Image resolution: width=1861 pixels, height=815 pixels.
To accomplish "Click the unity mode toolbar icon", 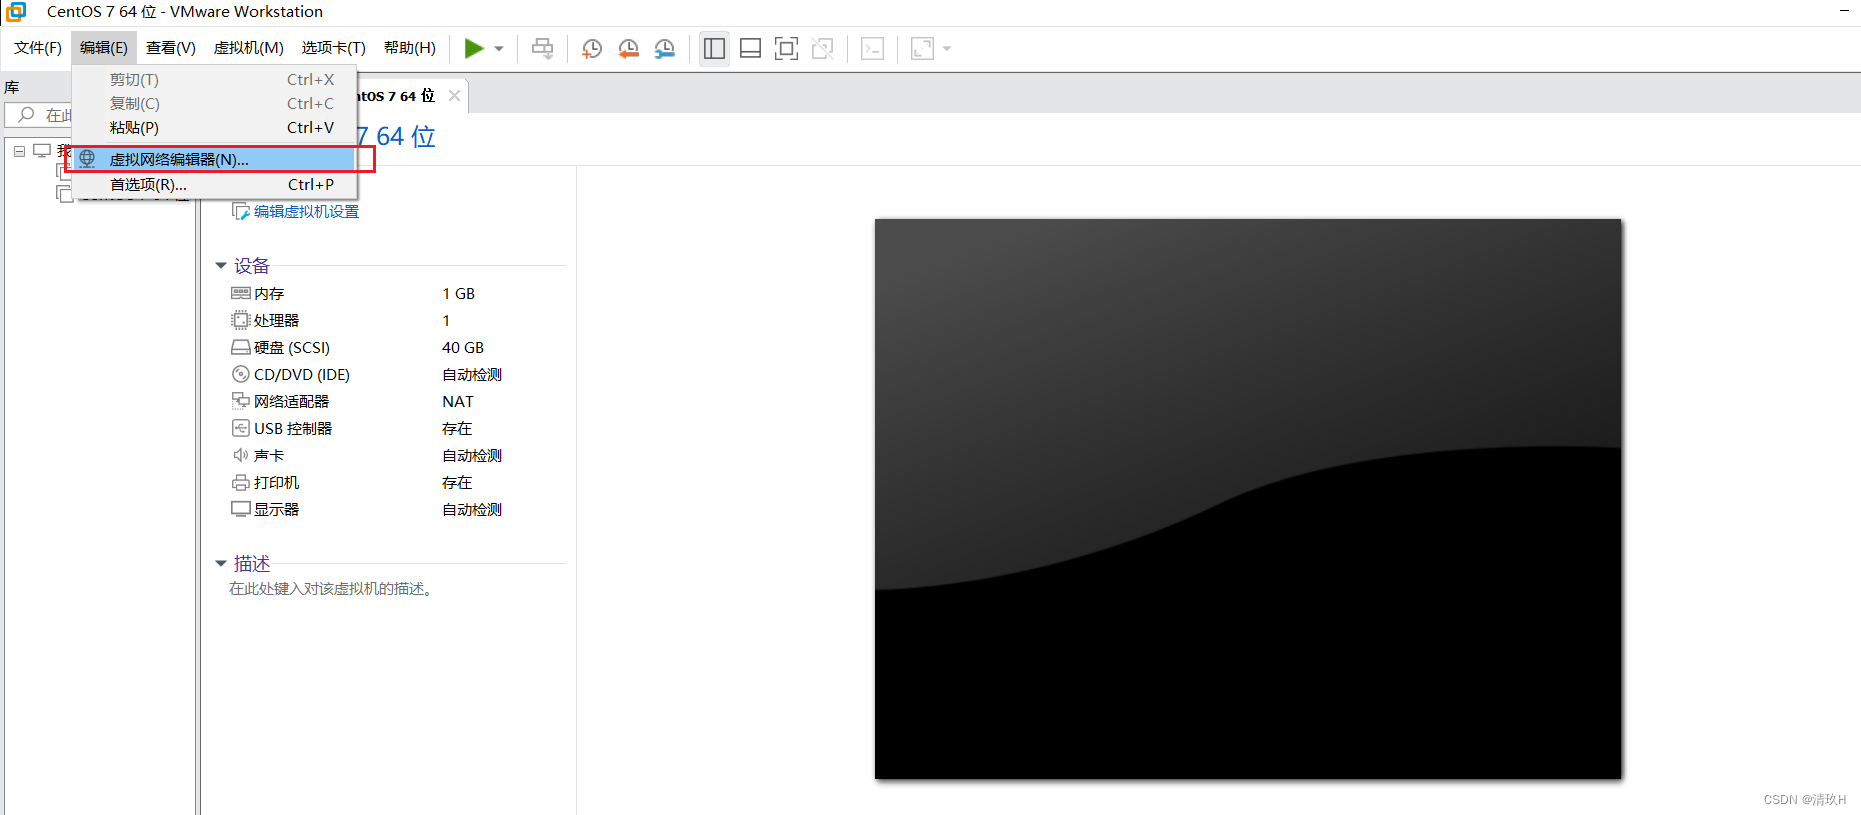I will (x=823, y=48).
